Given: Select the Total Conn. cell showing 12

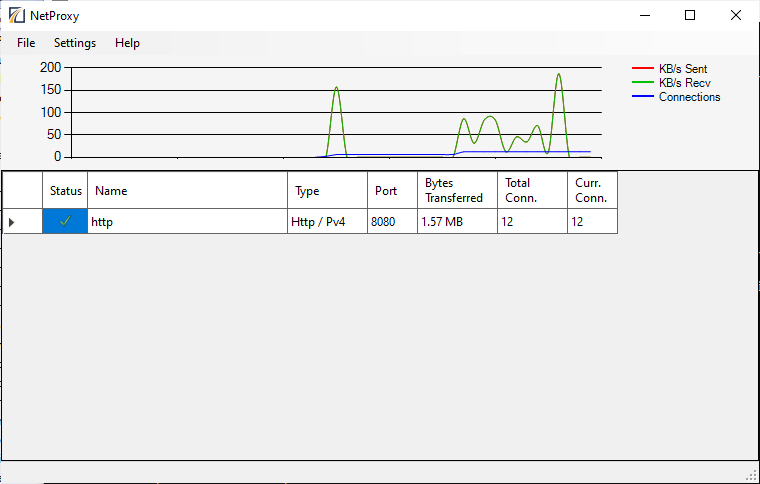Looking at the screenshot, I should tap(533, 221).
